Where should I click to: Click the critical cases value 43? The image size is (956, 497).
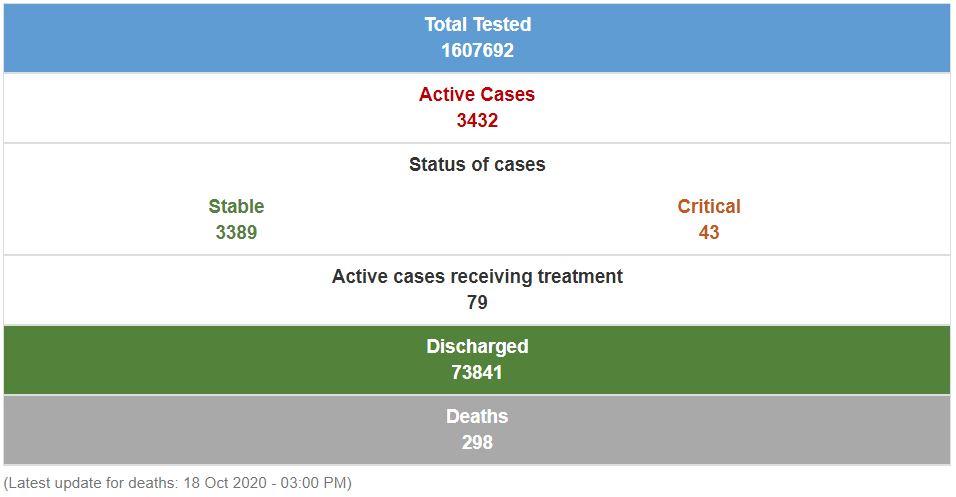click(x=709, y=233)
